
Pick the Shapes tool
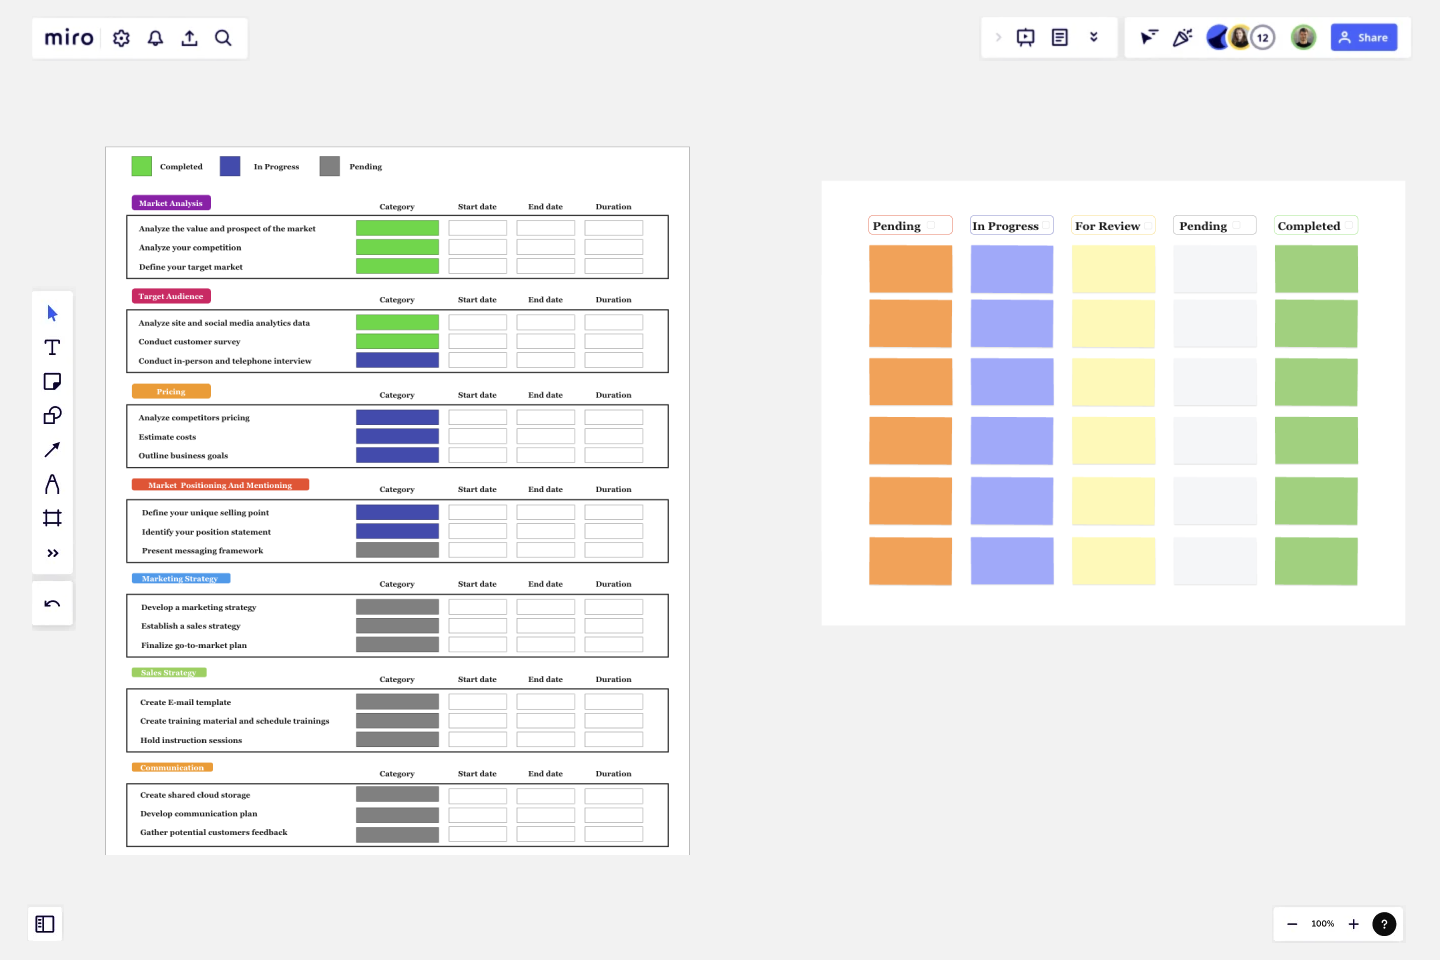pos(52,415)
